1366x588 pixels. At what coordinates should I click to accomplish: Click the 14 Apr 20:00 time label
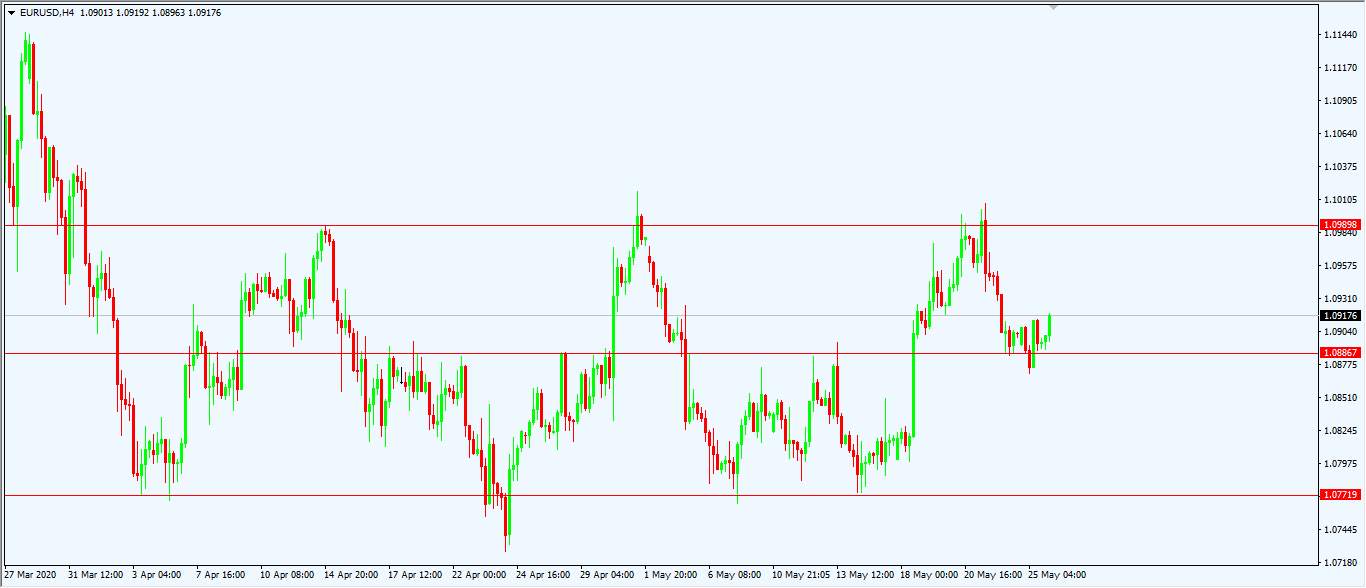click(352, 575)
